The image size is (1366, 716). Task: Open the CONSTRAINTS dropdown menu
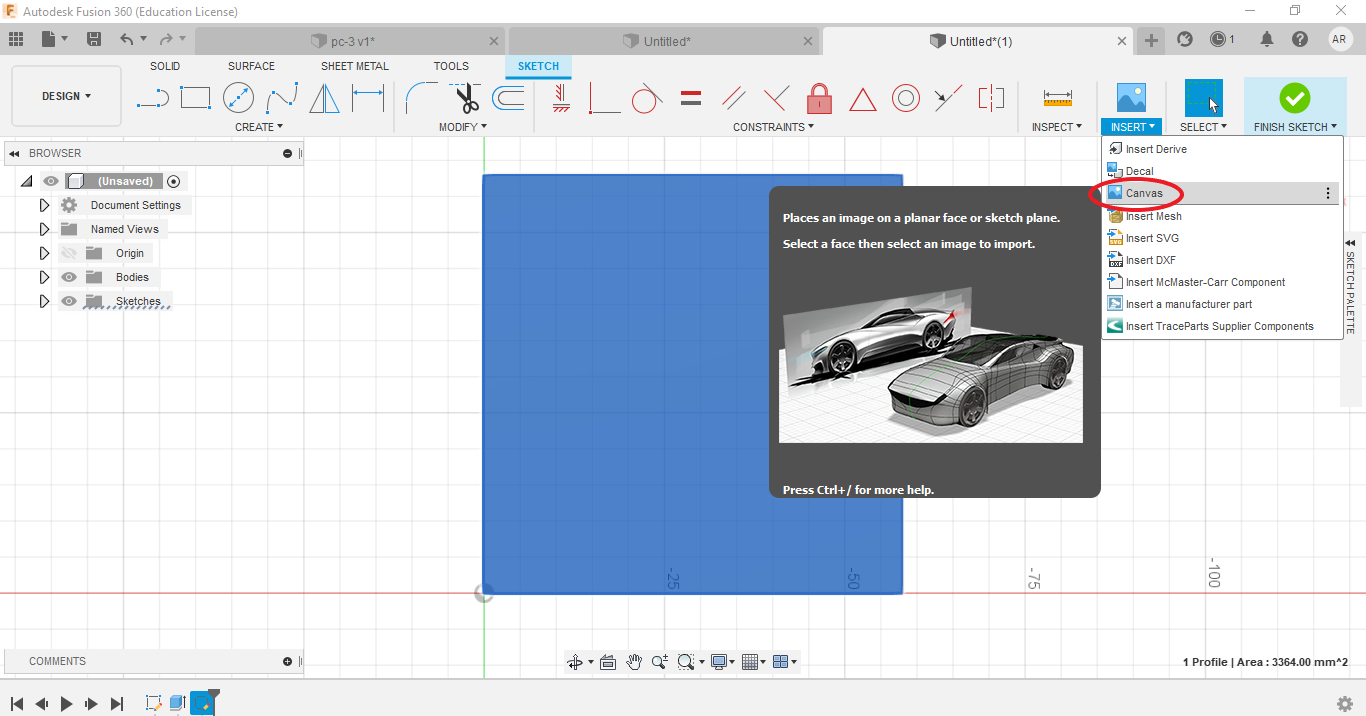(x=773, y=127)
